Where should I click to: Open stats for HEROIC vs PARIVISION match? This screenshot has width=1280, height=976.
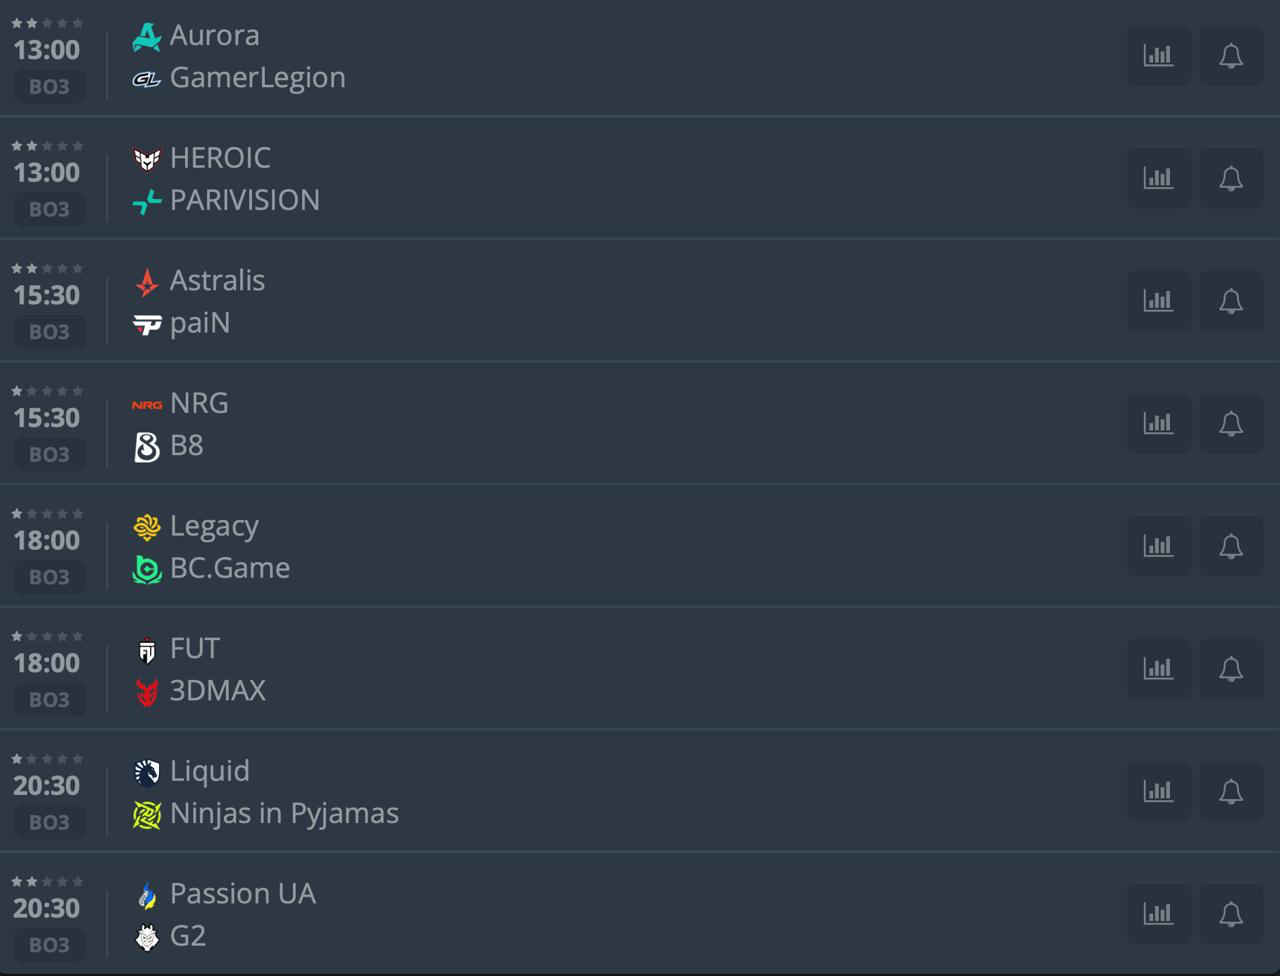(1158, 179)
